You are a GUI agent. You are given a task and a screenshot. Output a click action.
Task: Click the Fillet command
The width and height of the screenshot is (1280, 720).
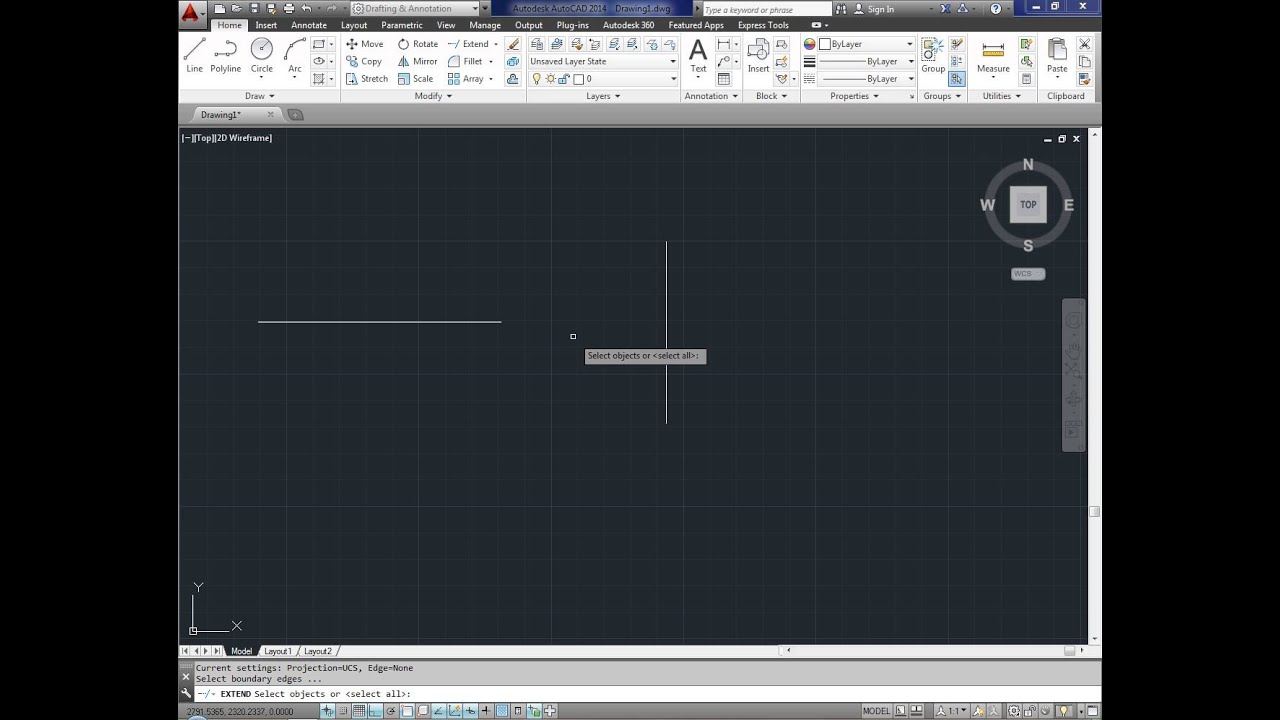(465, 61)
